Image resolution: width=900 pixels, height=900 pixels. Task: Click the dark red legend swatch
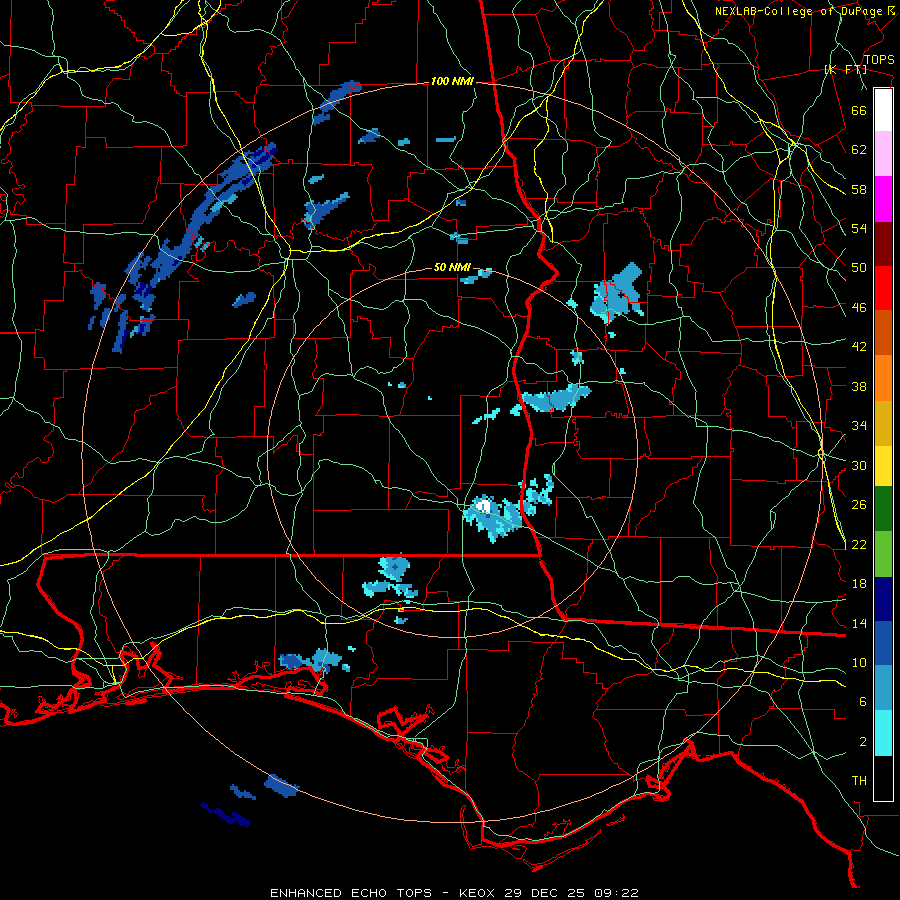[883, 244]
